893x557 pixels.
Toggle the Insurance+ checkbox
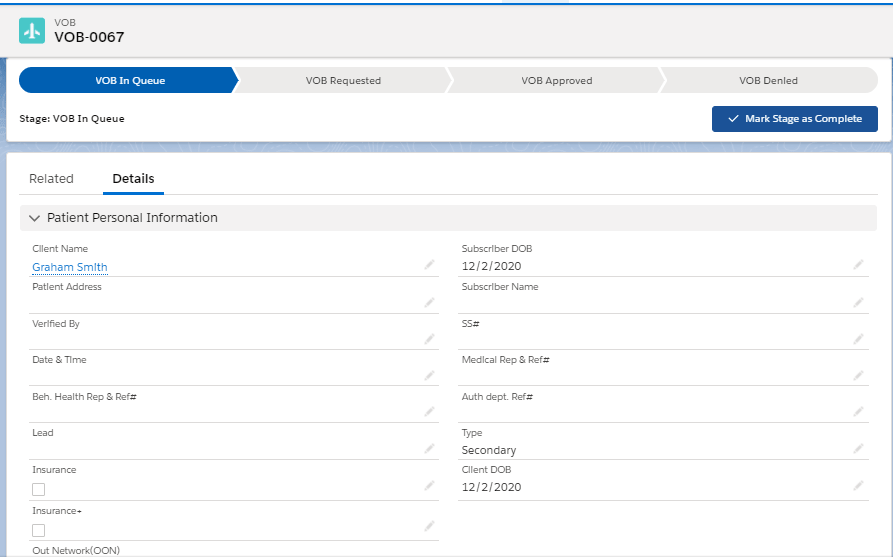pos(39,530)
